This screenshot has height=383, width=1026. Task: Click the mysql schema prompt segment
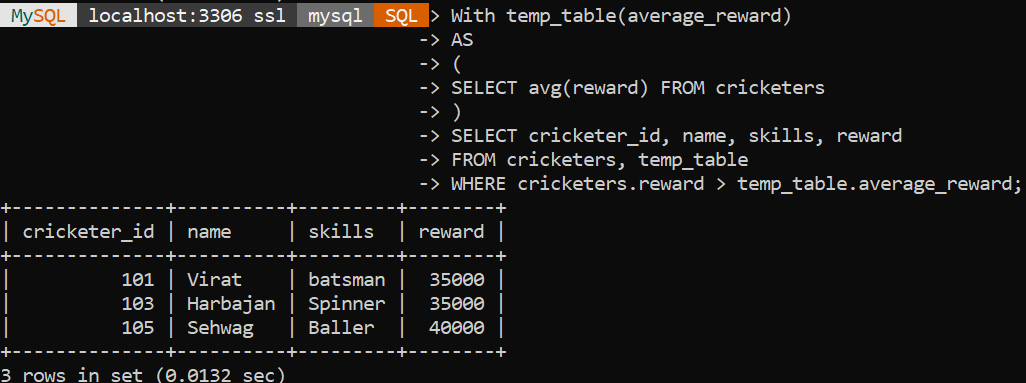pos(336,16)
